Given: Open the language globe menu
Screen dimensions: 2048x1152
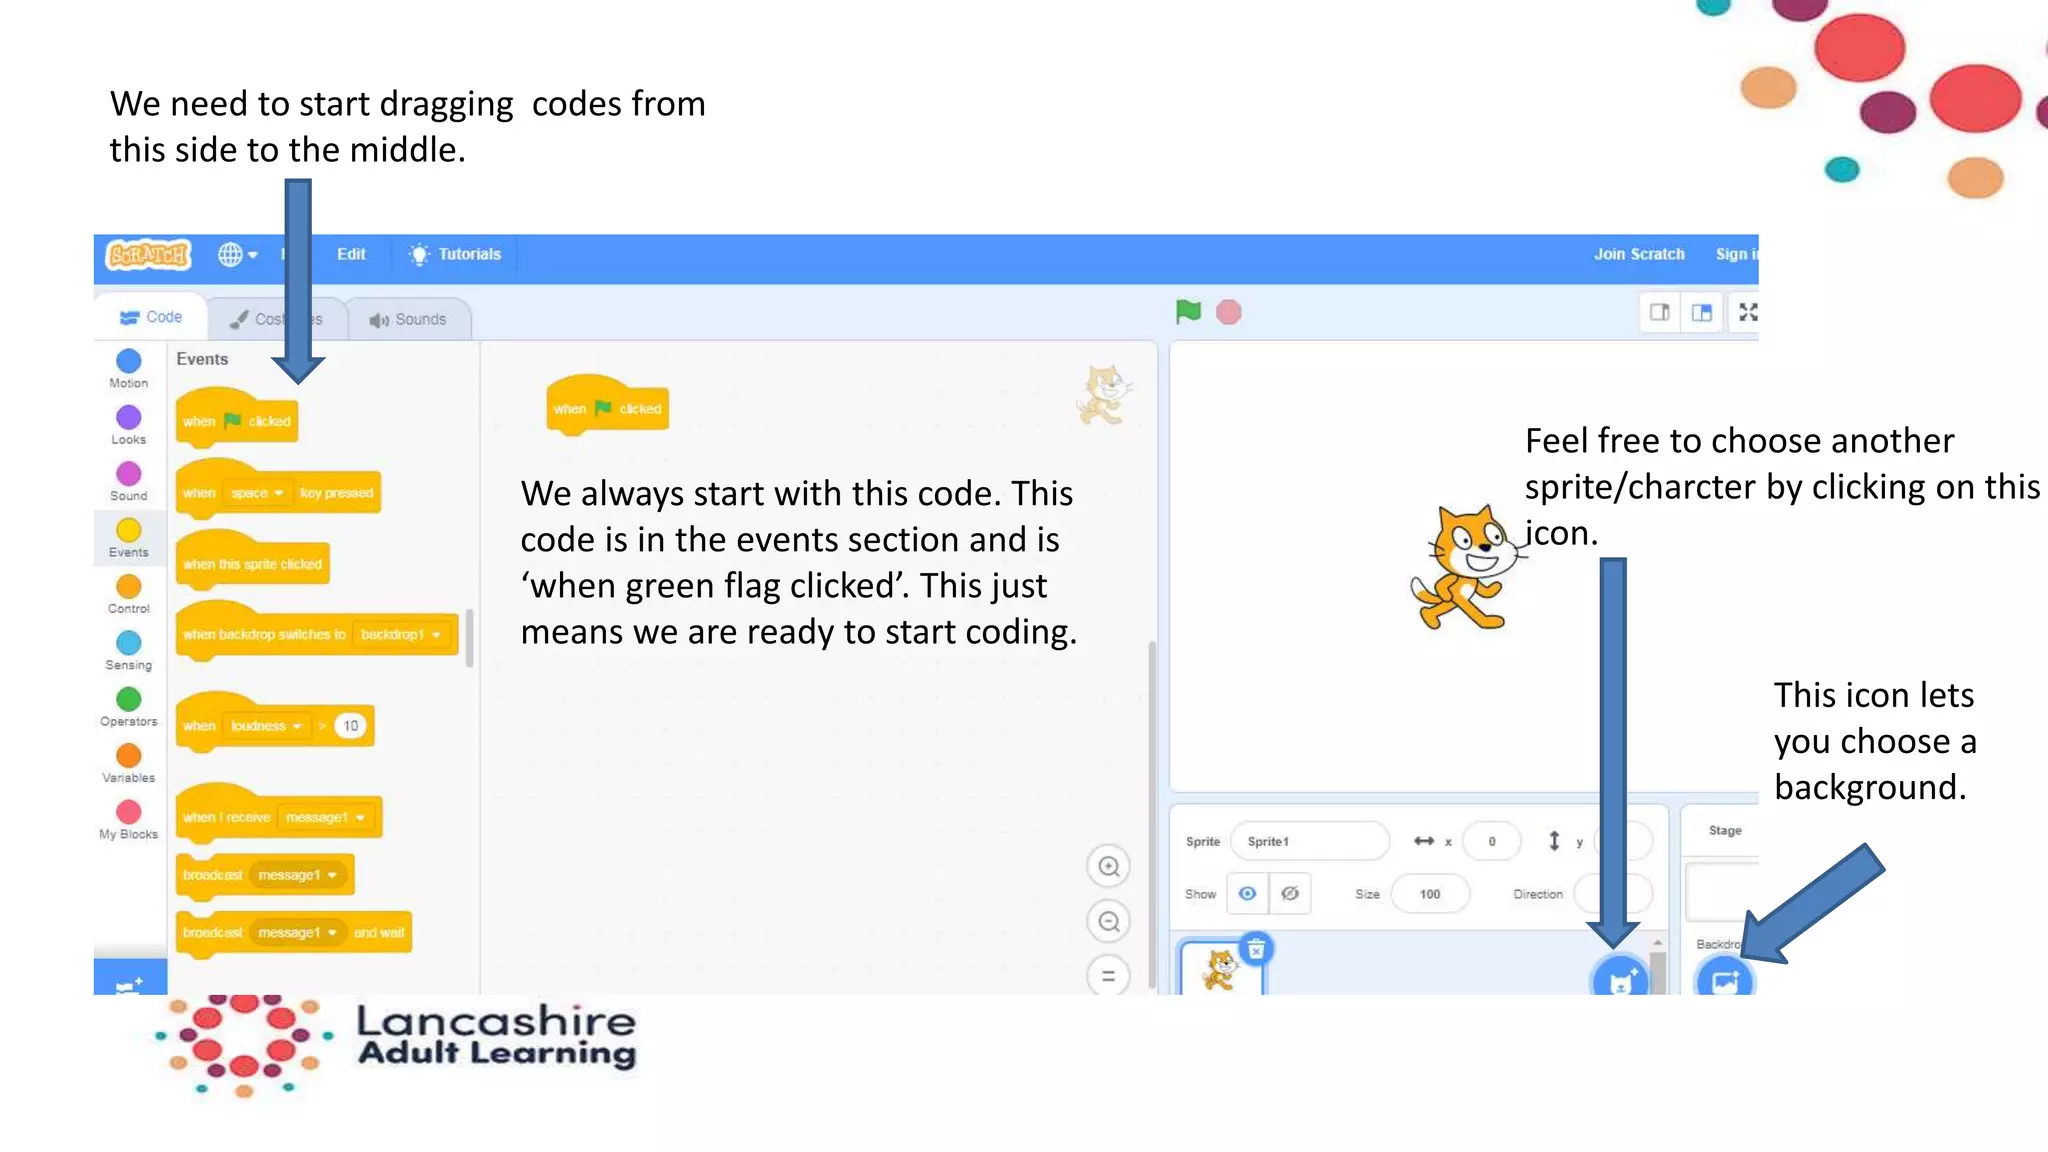Looking at the screenshot, I should click(x=238, y=254).
